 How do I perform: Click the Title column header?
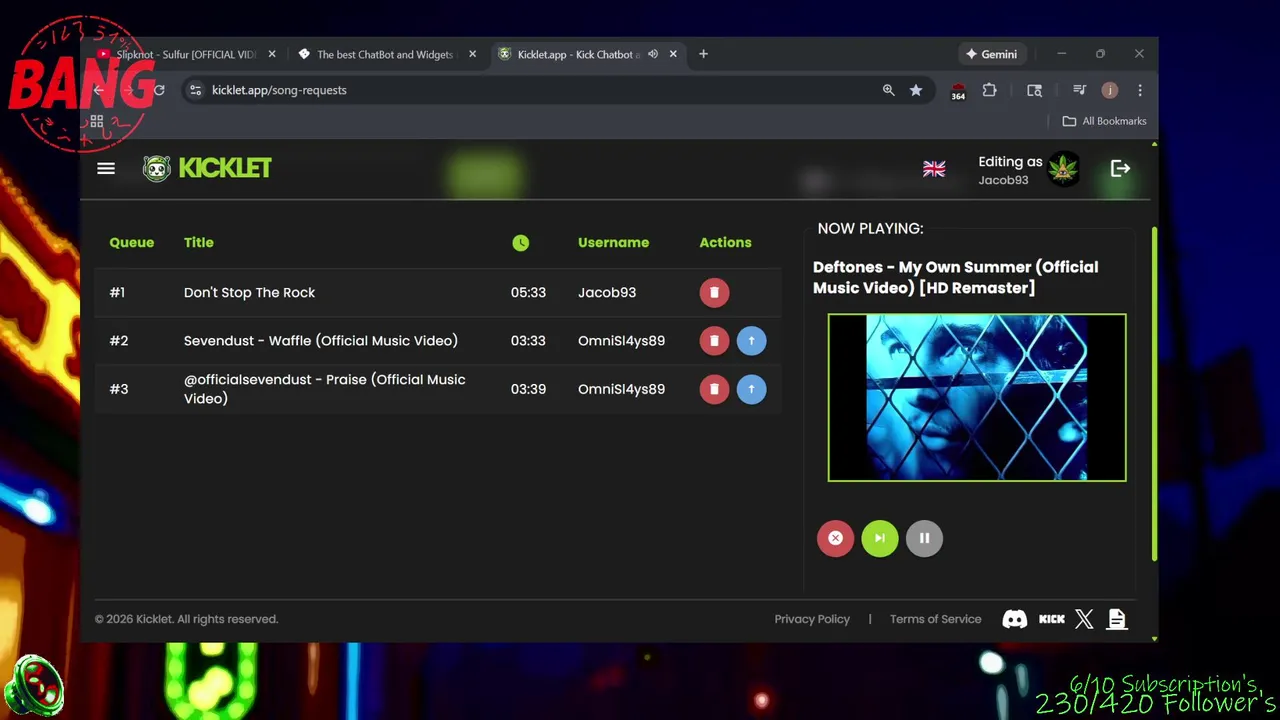pyautogui.click(x=199, y=243)
